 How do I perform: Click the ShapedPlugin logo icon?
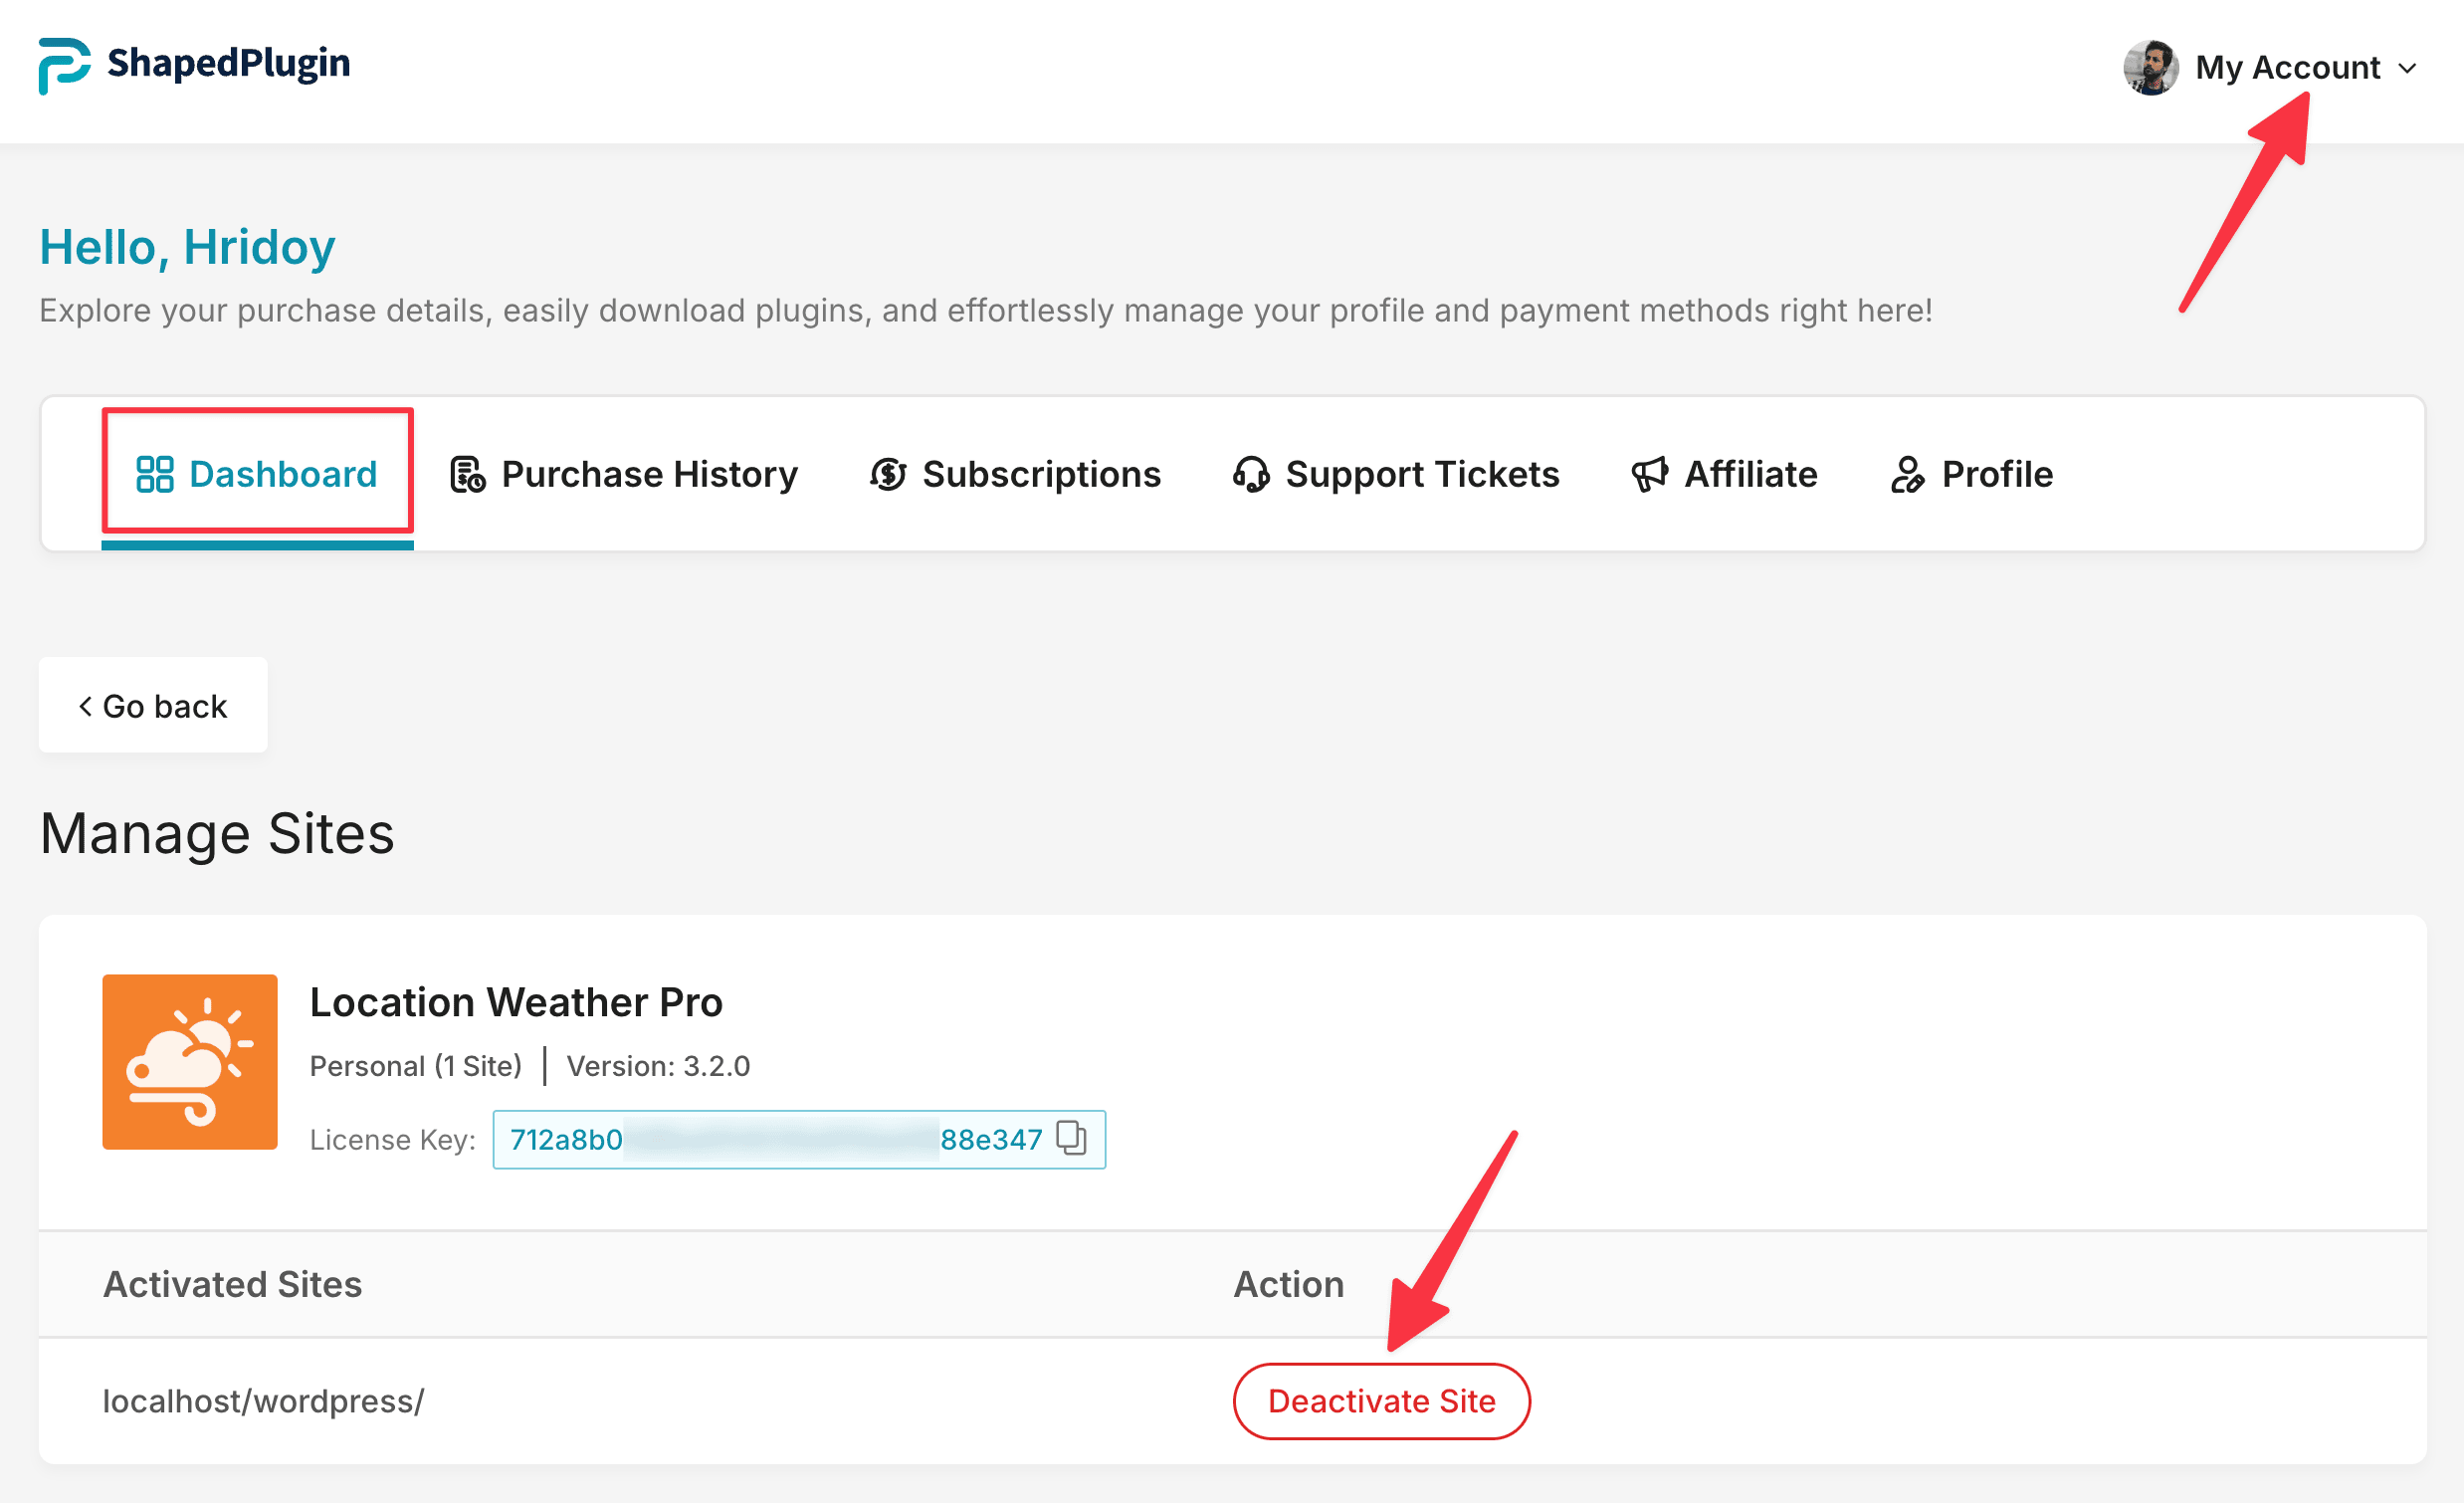[64, 66]
